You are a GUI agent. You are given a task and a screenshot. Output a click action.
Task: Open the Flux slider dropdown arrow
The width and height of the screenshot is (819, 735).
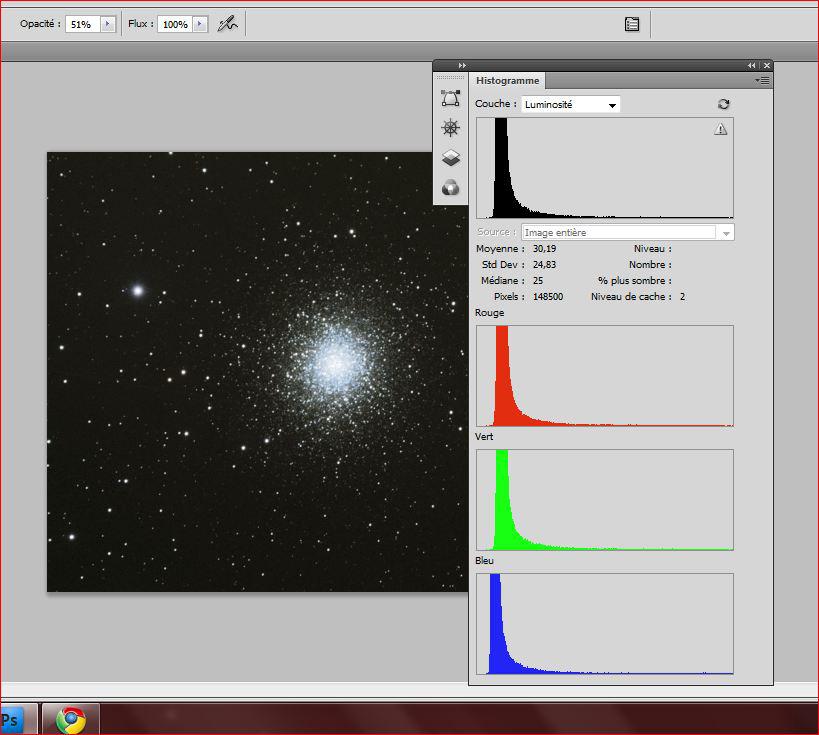200,24
